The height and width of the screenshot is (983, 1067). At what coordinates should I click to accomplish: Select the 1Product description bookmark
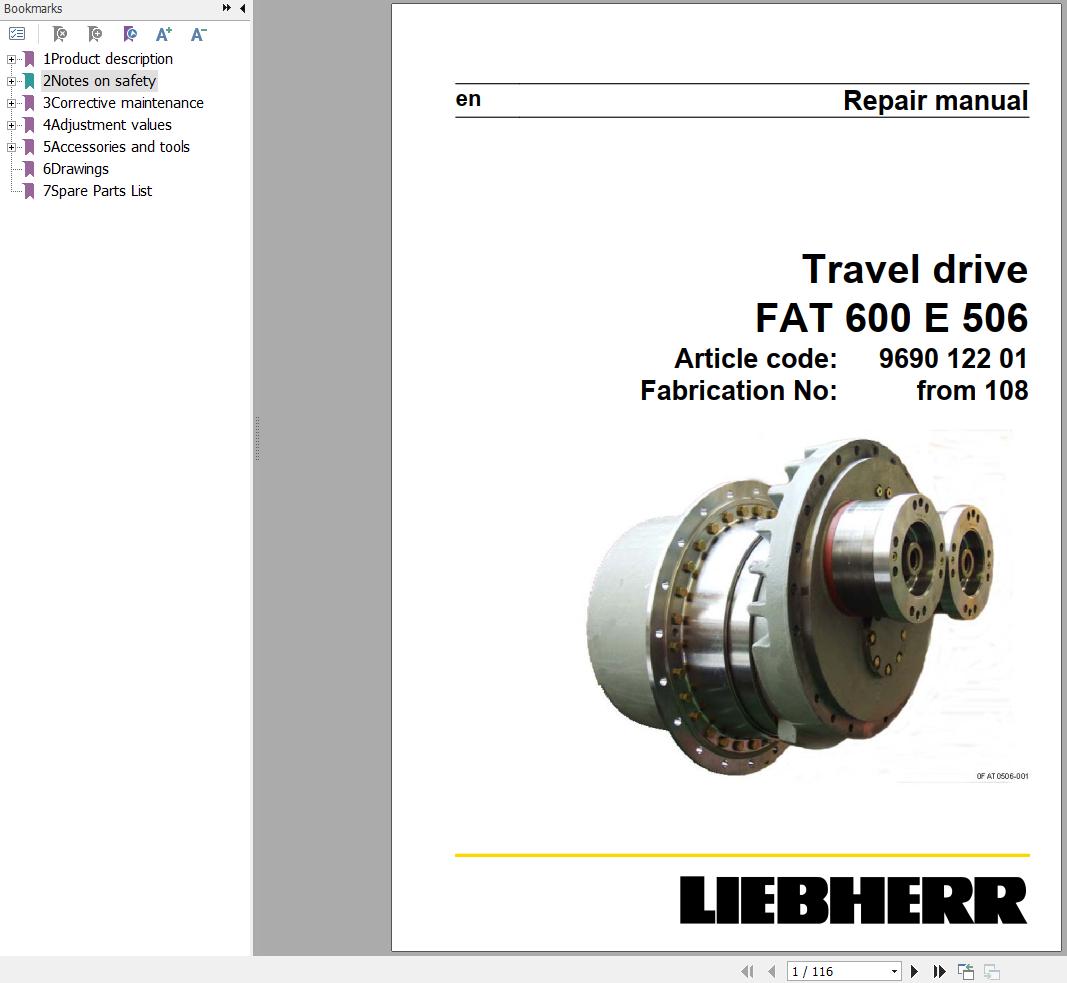108,59
